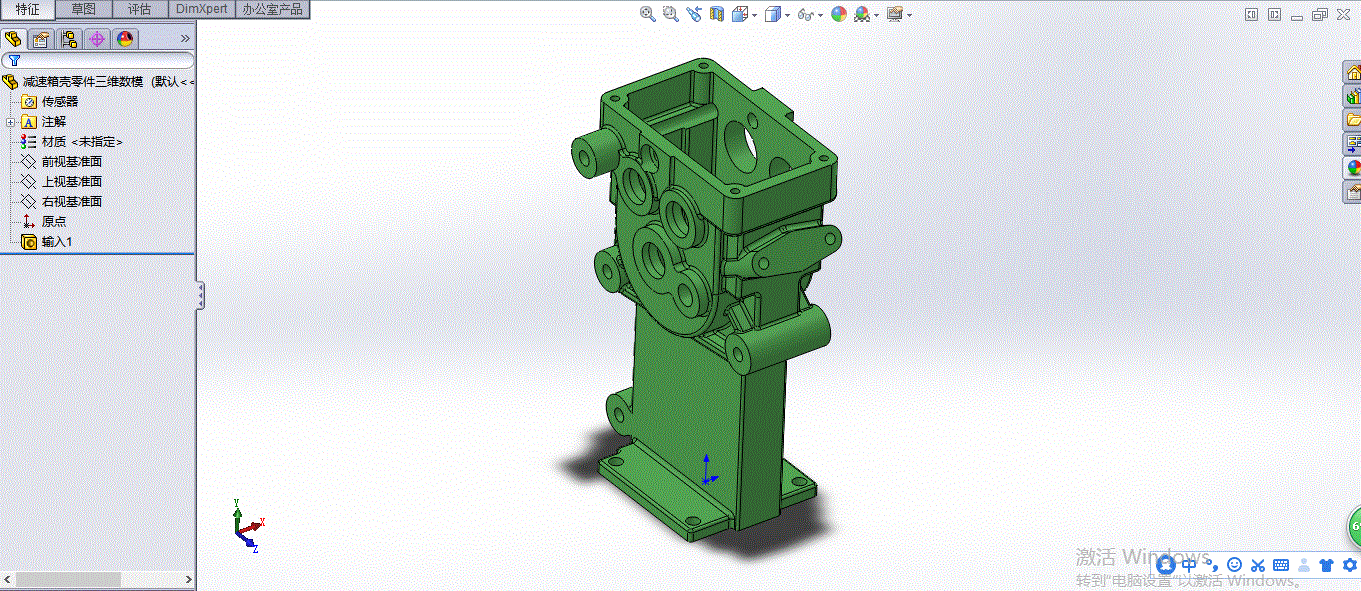1361x591 pixels.
Task: Click the filter funnel icon
Action: coord(14,61)
